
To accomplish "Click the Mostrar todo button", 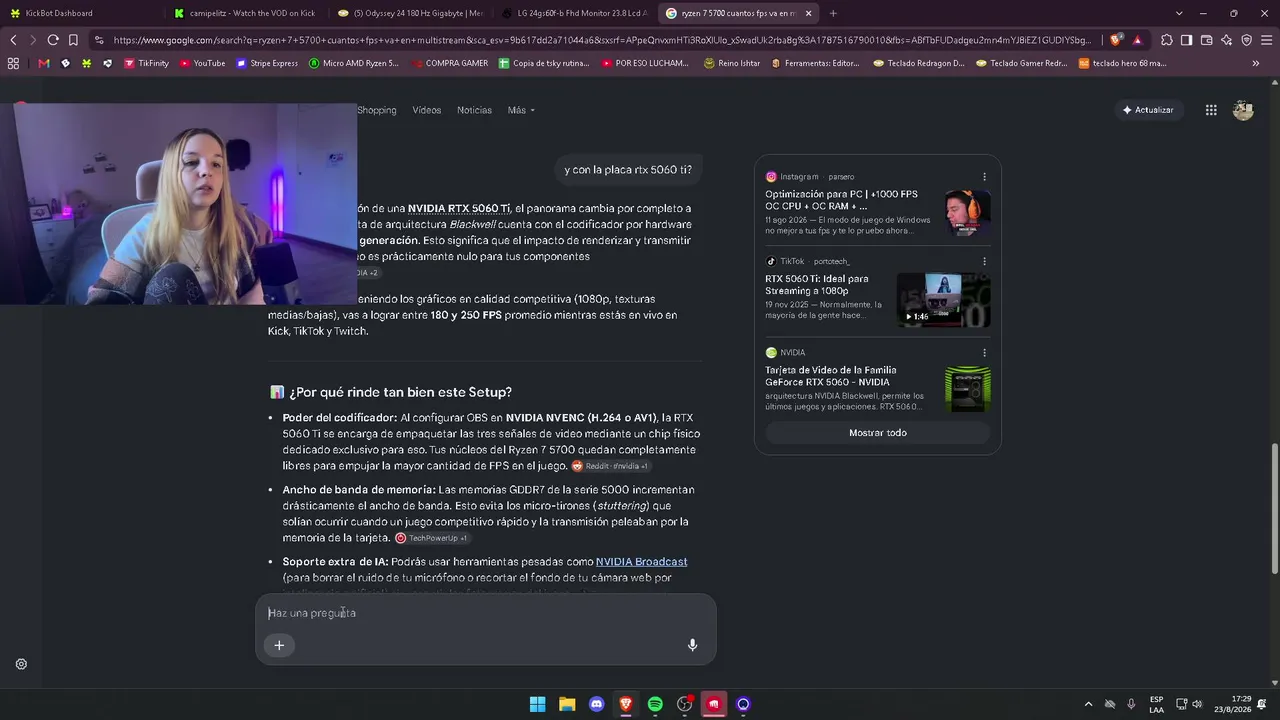I will click(878, 433).
